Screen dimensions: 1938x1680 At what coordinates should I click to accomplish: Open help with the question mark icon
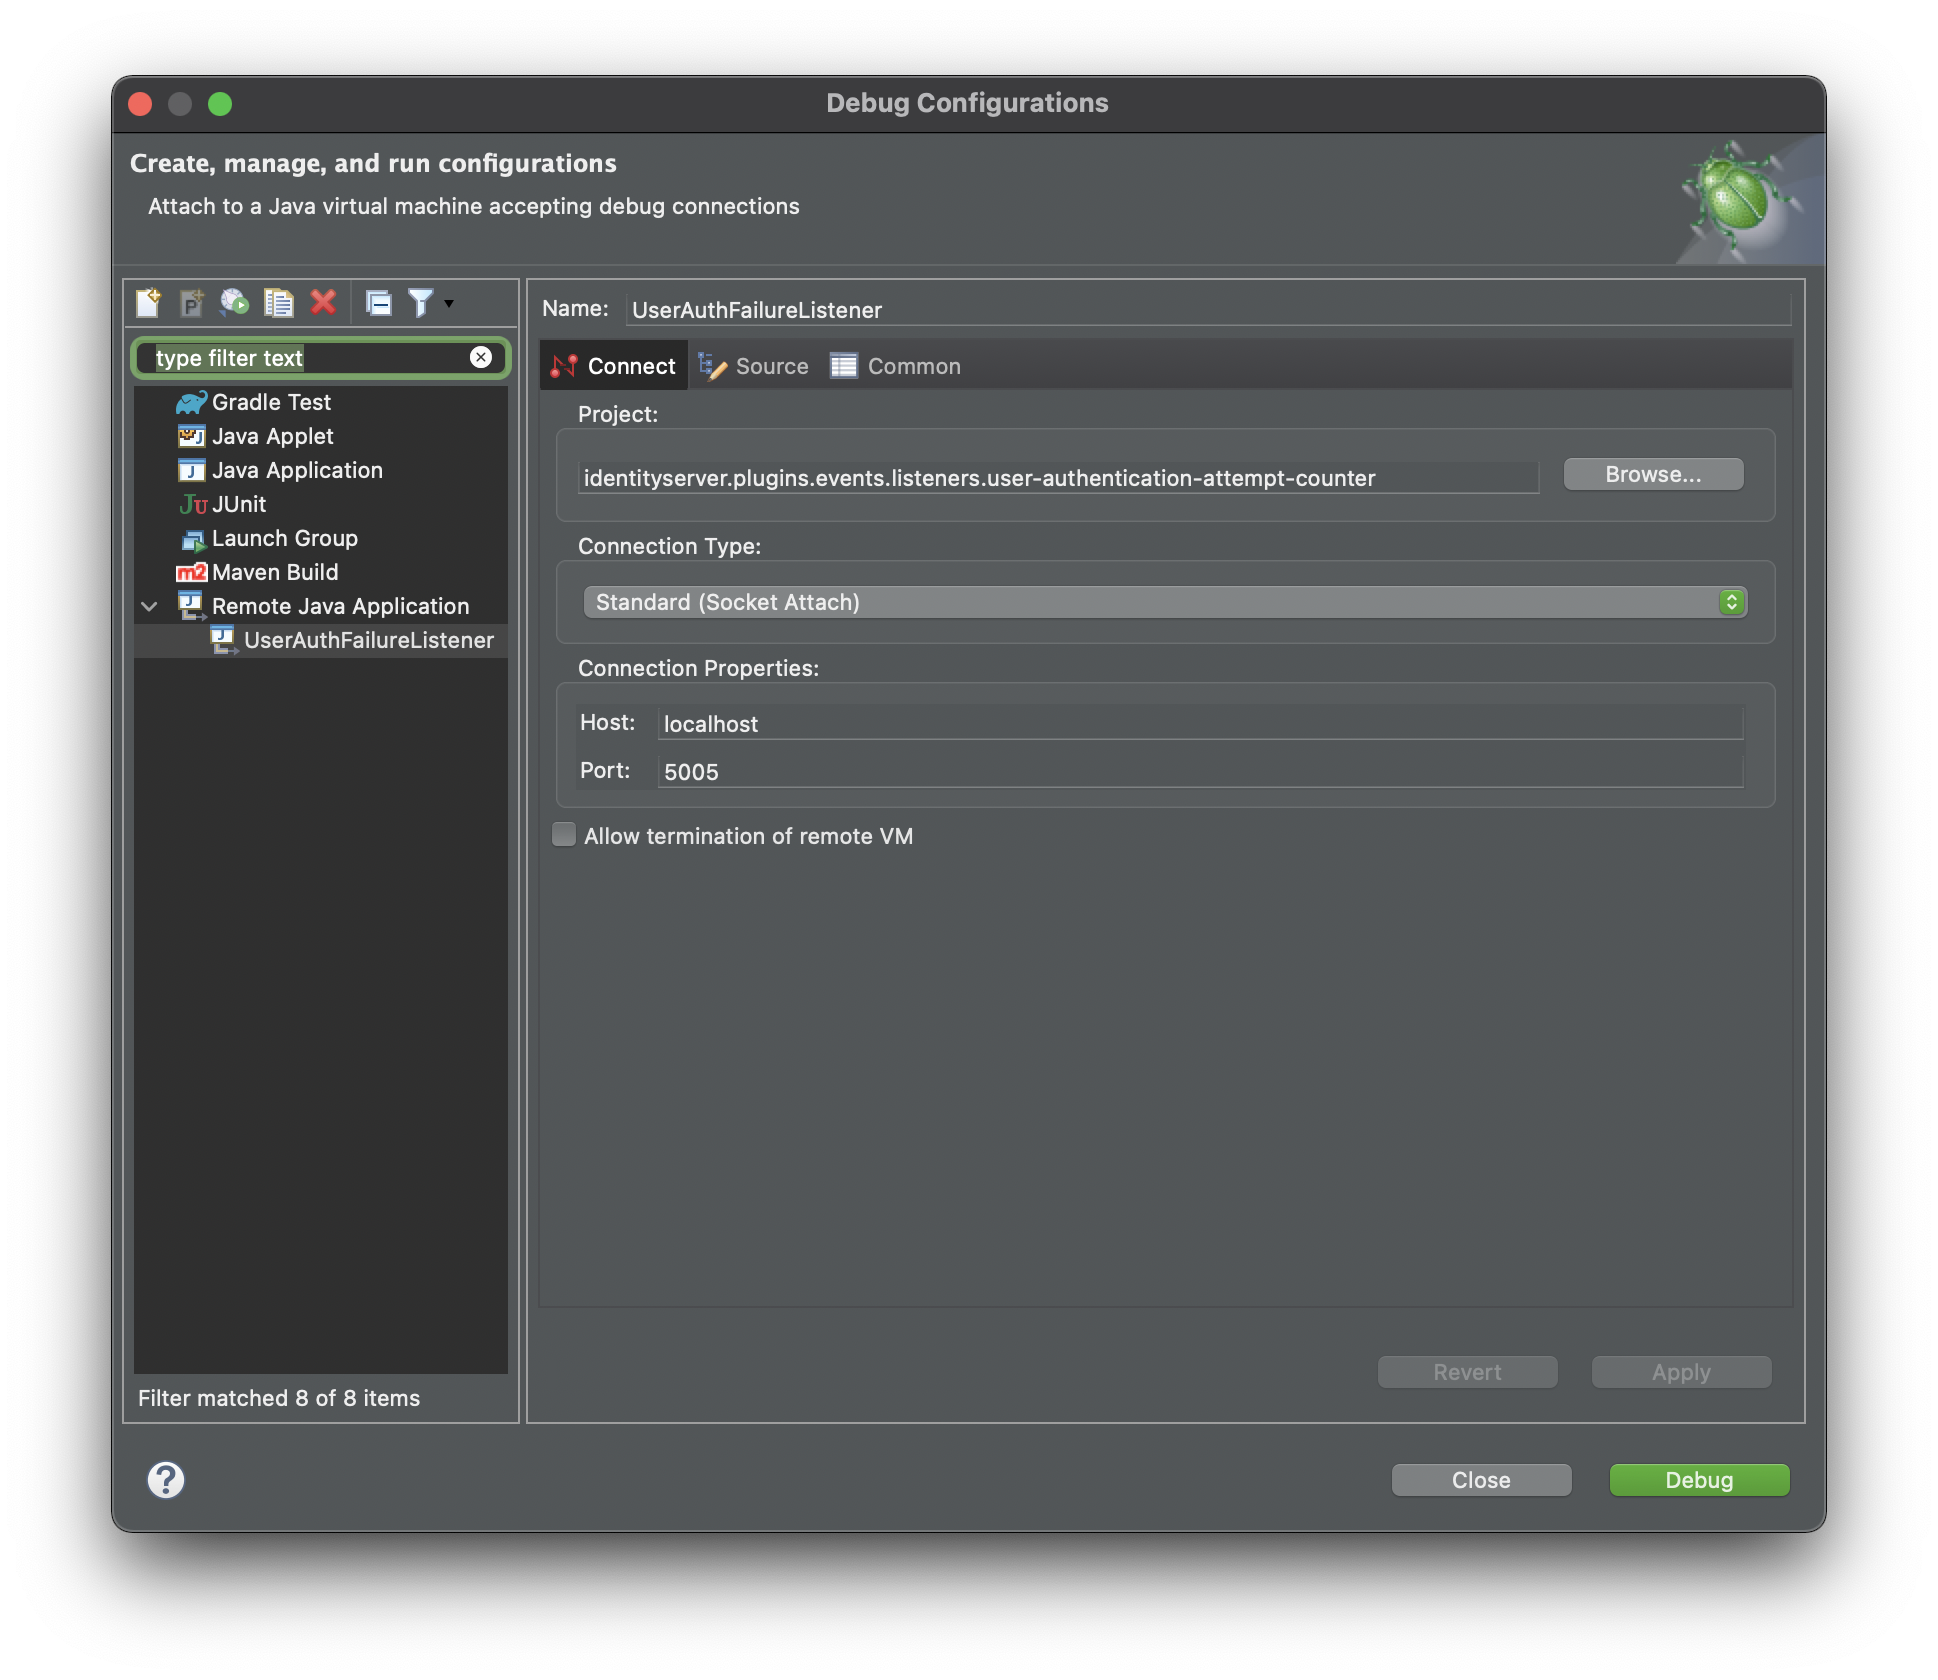point(166,1480)
